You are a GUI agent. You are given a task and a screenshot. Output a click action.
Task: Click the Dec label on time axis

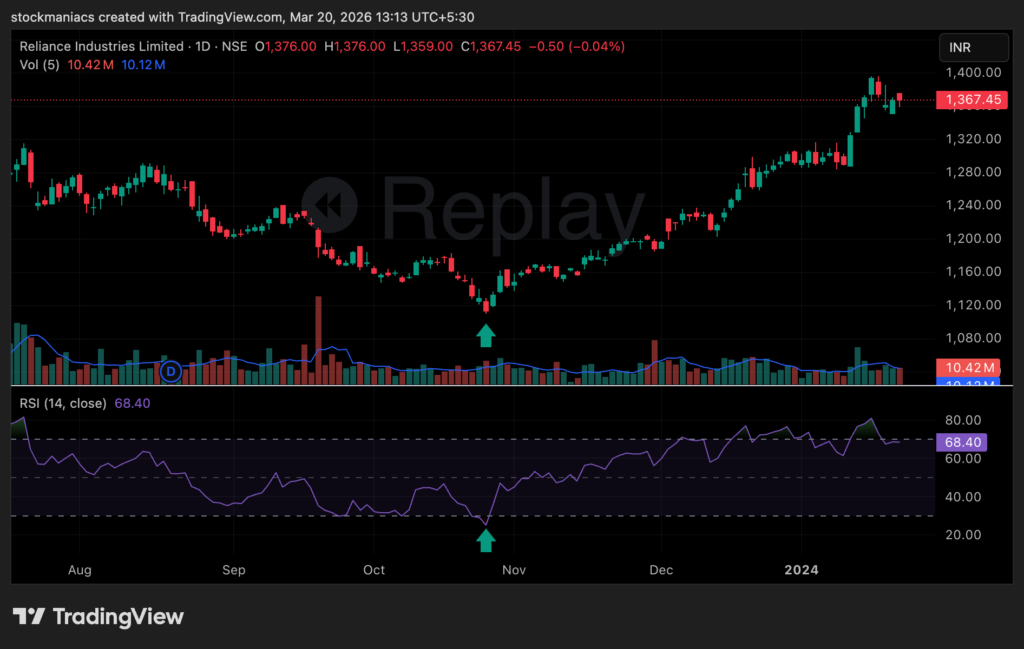click(661, 570)
